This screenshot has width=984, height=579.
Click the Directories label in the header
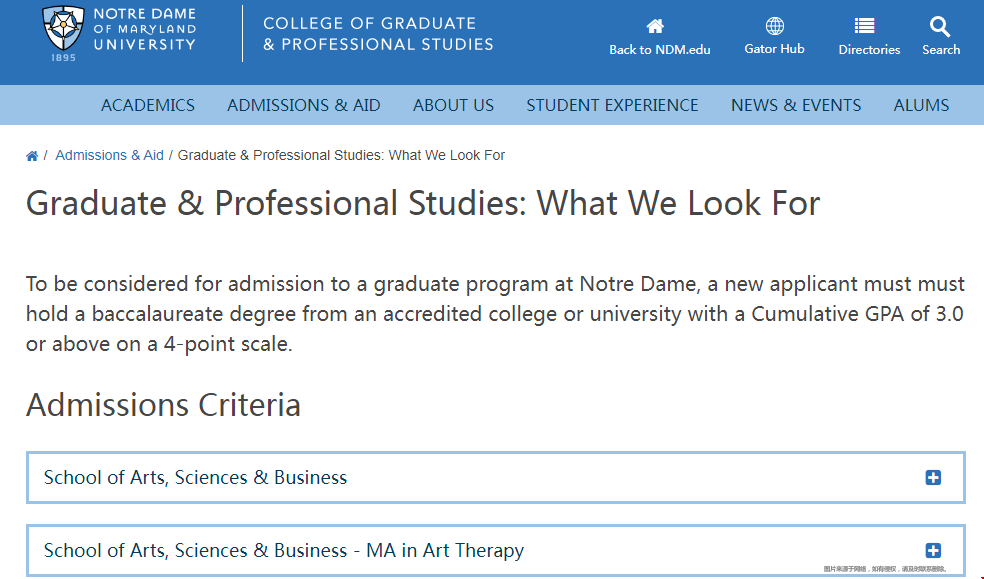(x=869, y=50)
